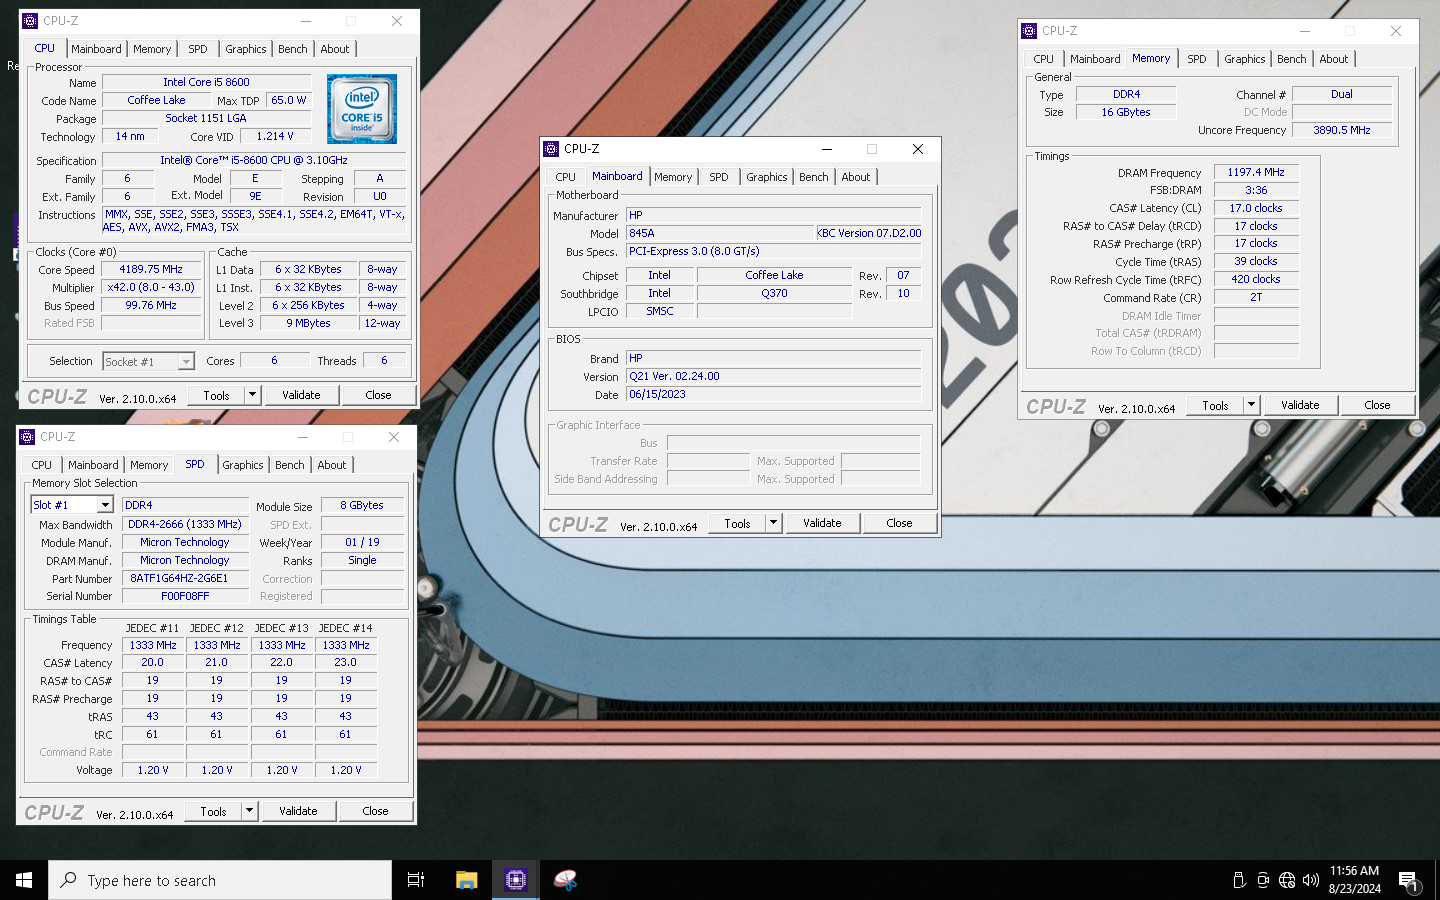Click the Type here to search box
The width and height of the screenshot is (1440, 900).
pyautogui.click(x=220, y=880)
